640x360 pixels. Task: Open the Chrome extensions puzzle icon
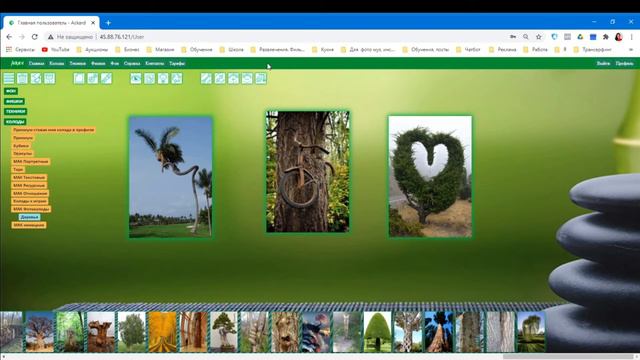(x=606, y=37)
